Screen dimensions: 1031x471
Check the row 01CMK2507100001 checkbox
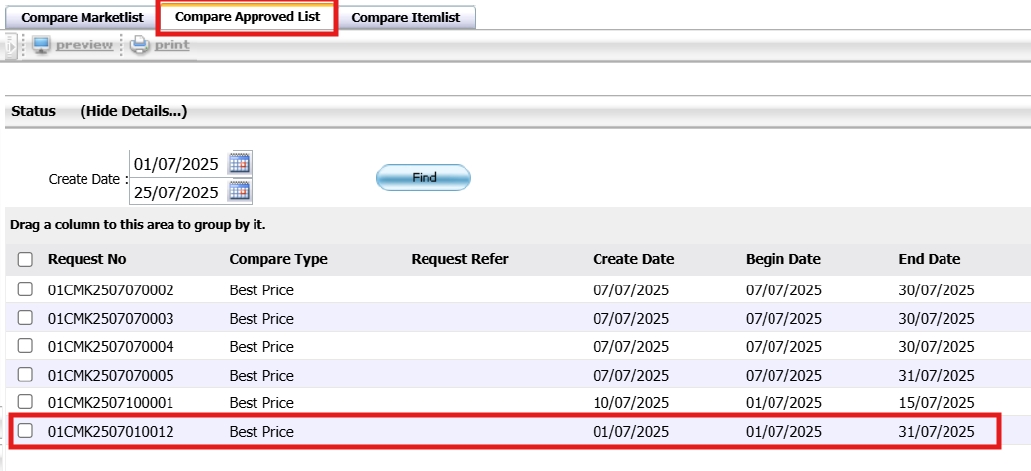pyautogui.click(x=25, y=403)
